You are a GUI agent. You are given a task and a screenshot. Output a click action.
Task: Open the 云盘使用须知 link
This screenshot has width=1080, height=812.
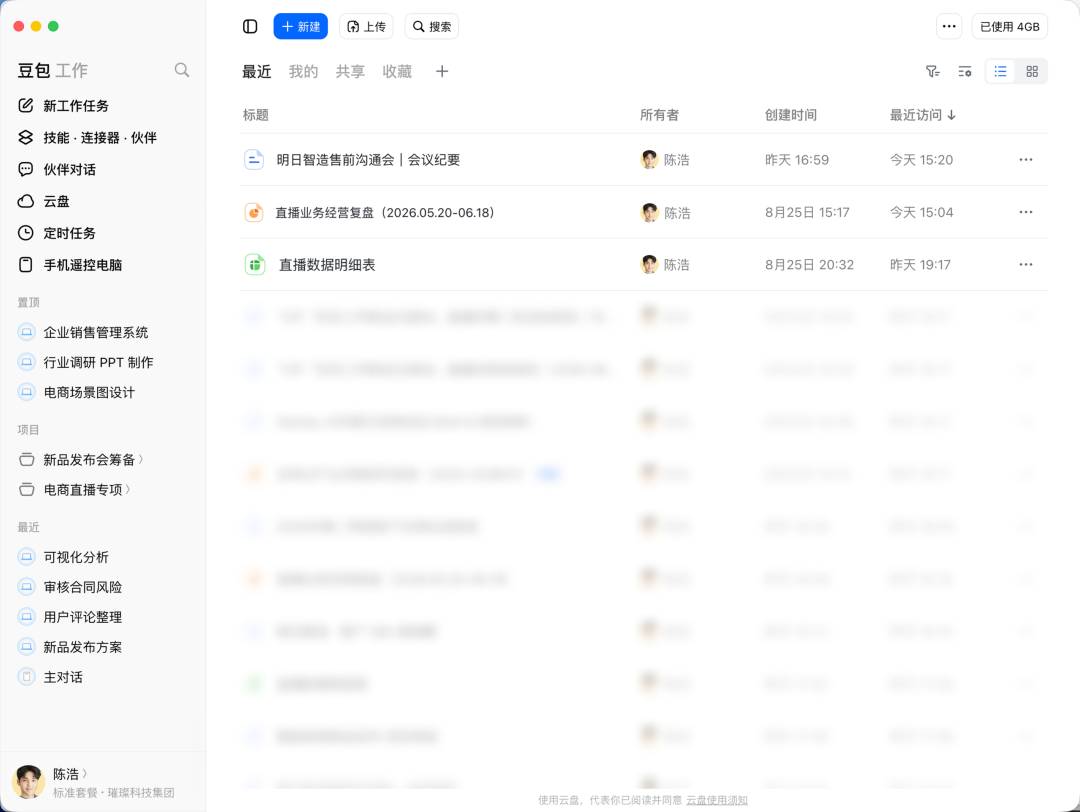[x=716, y=800]
